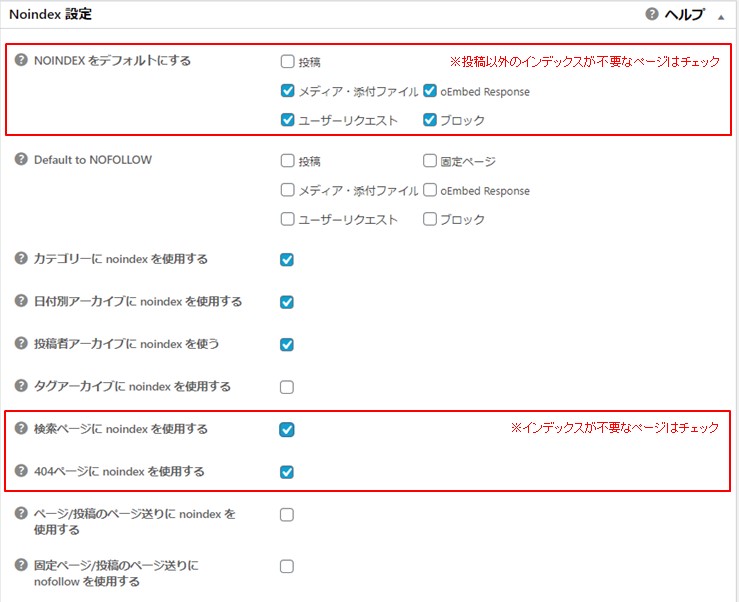Click help icon beside Default to NOFOLLOW
This screenshot has width=739, height=602.
[x=21, y=159]
